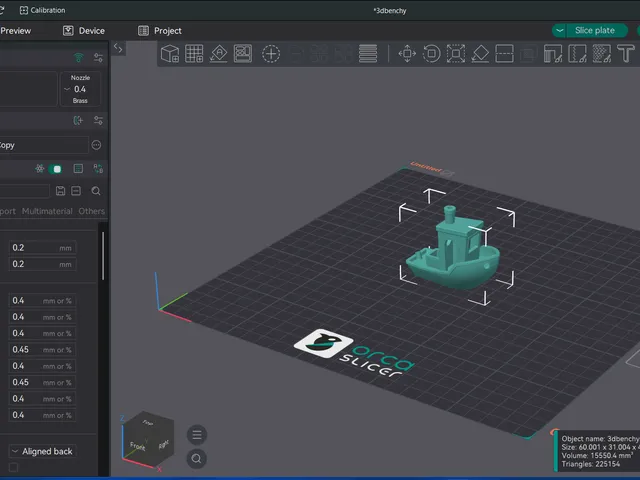Click the Add cube object icon
The height and width of the screenshot is (480, 640).
point(170,53)
